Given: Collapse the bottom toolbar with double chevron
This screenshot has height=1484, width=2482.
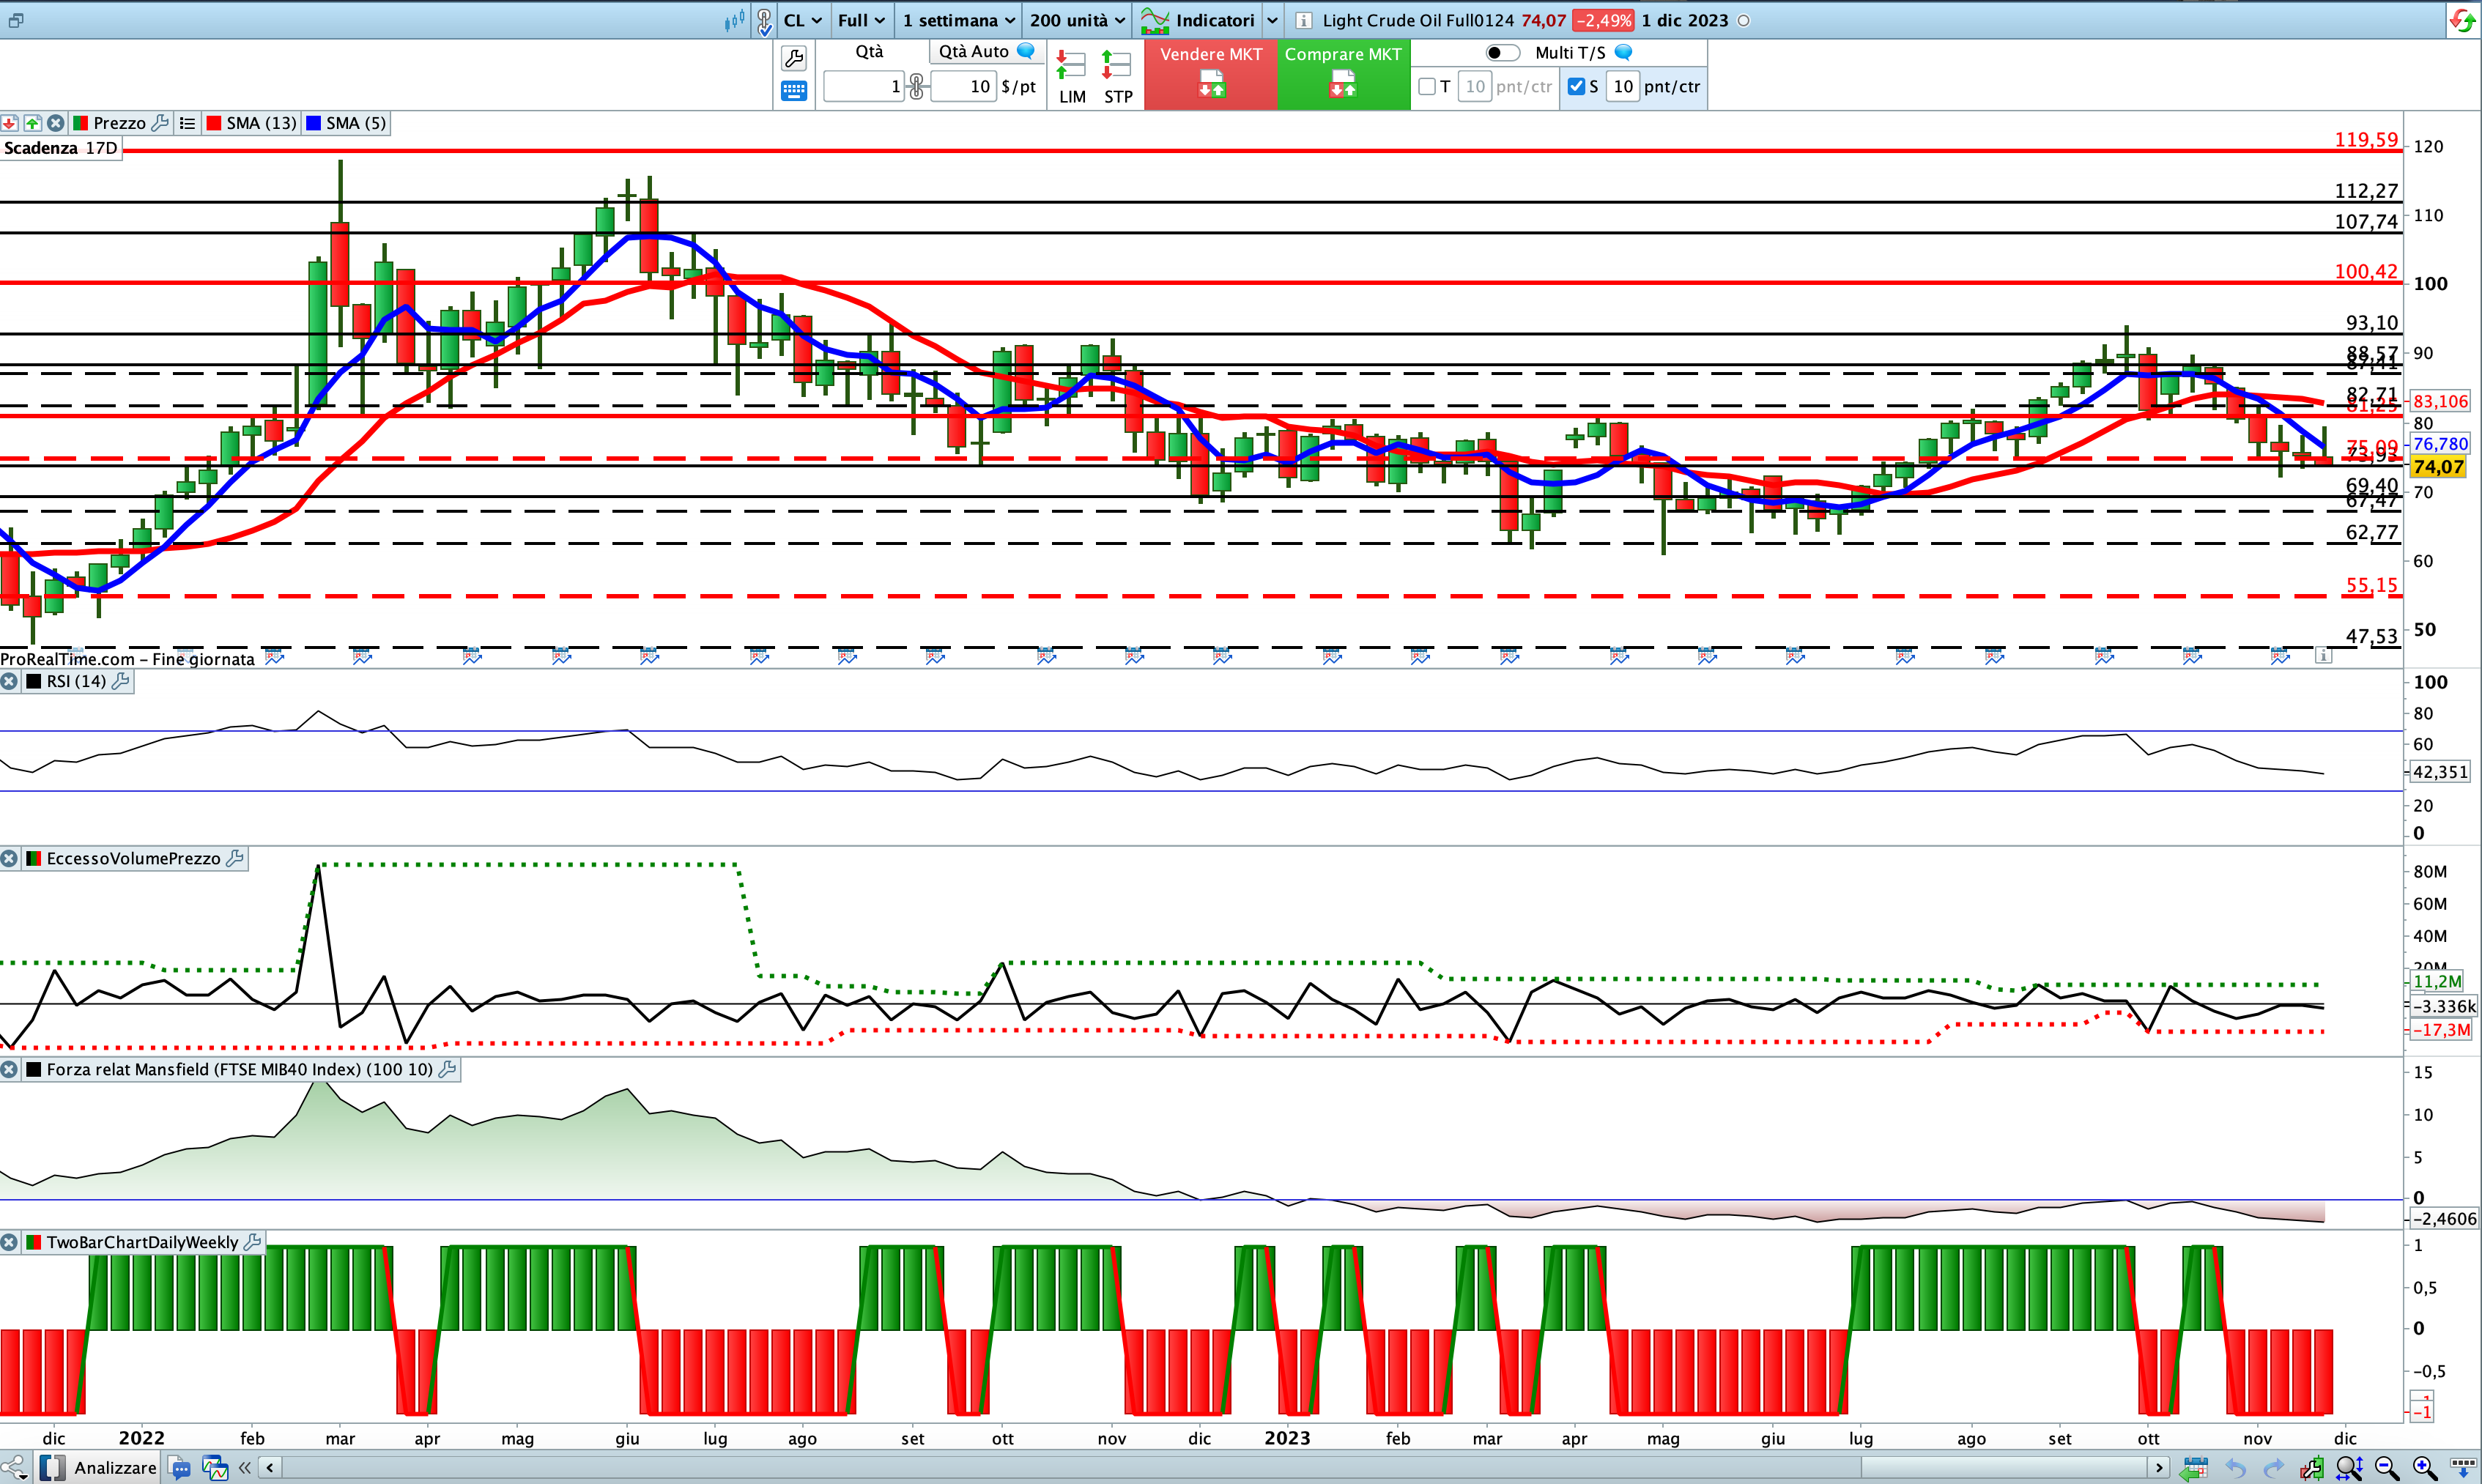Looking at the screenshot, I should point(244,1468).
